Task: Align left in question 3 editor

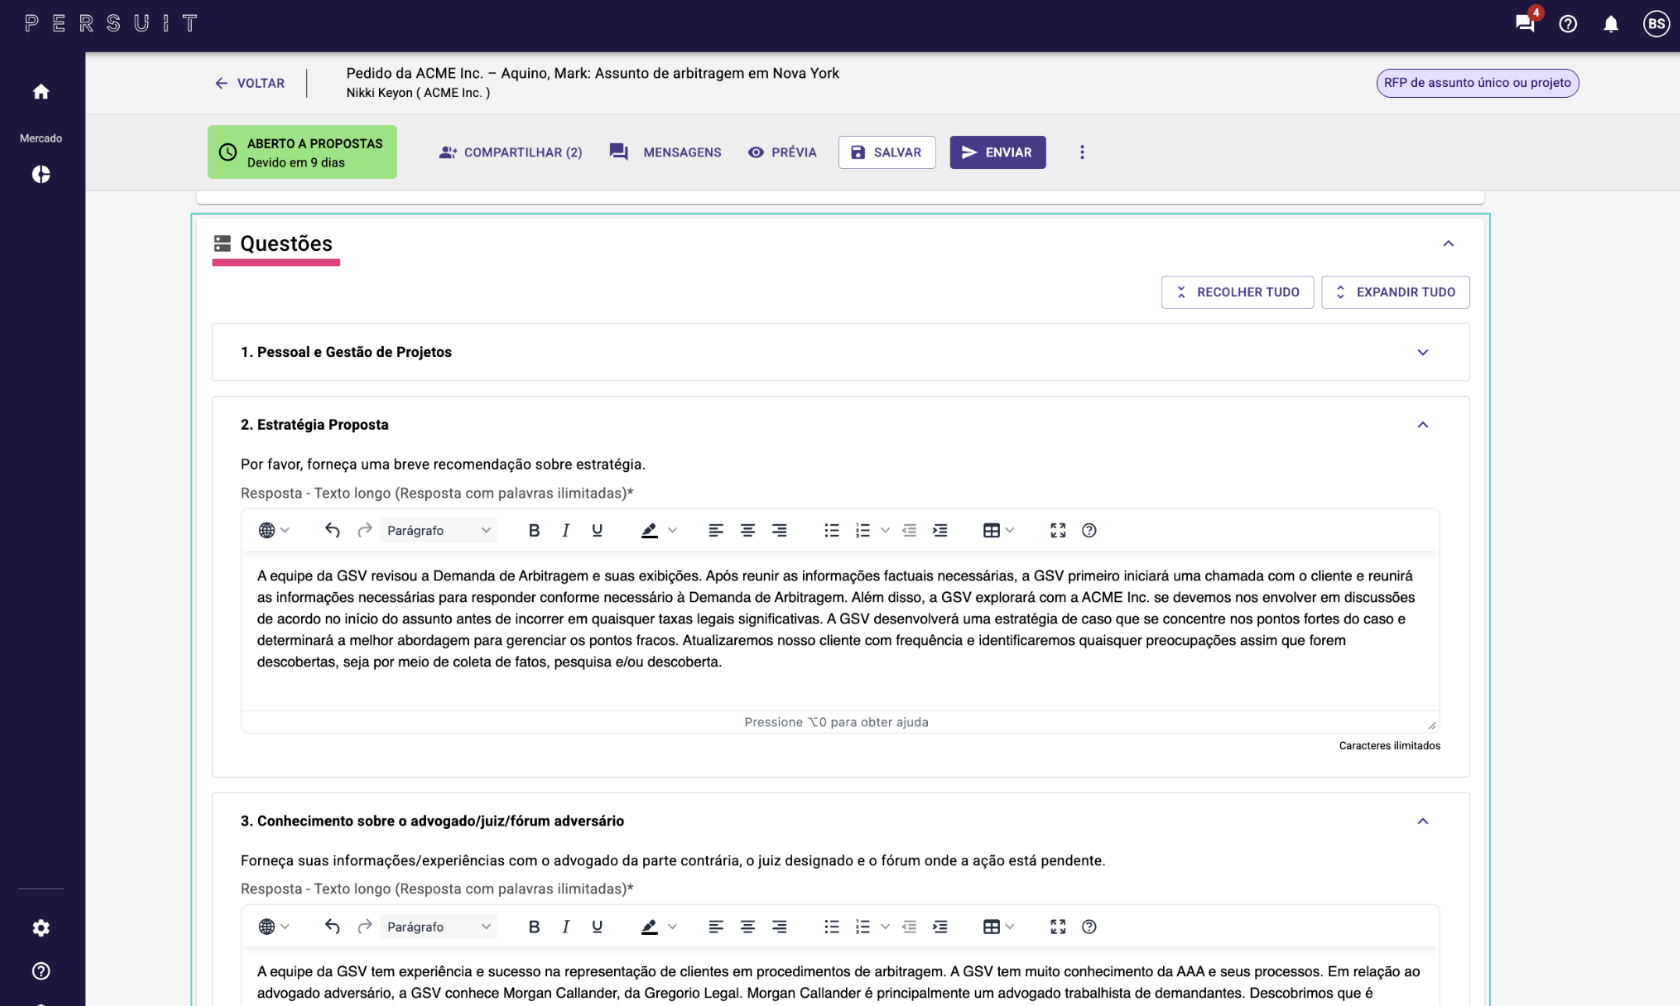Action: 716,927
